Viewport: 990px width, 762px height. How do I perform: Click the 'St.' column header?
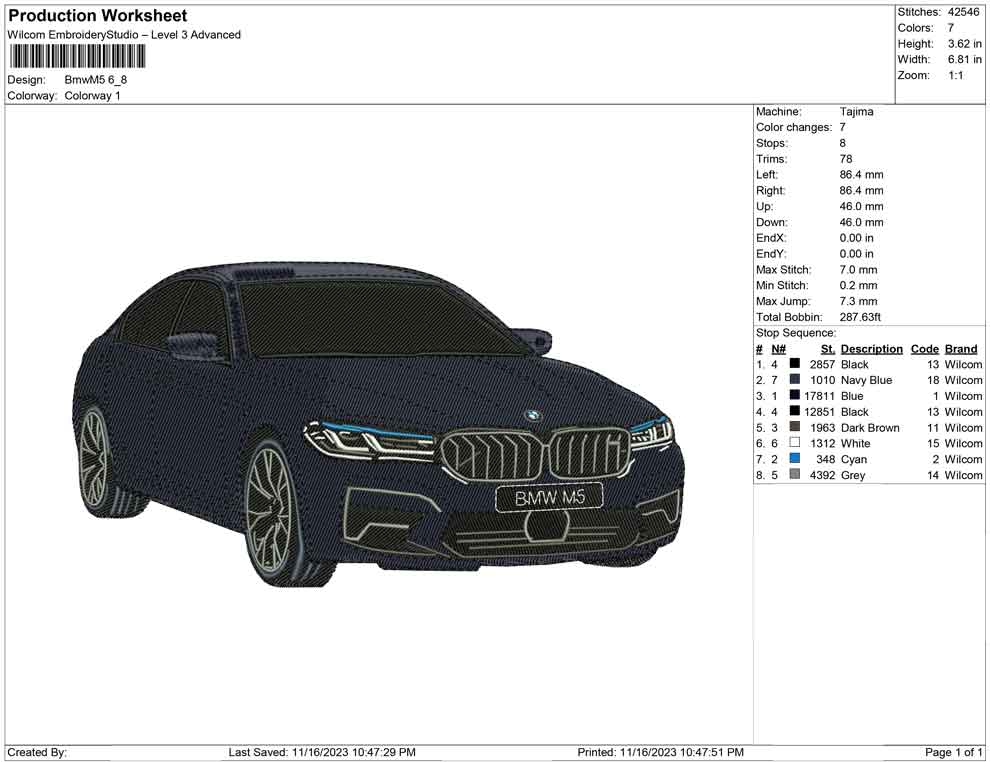(x=828, y=349)
